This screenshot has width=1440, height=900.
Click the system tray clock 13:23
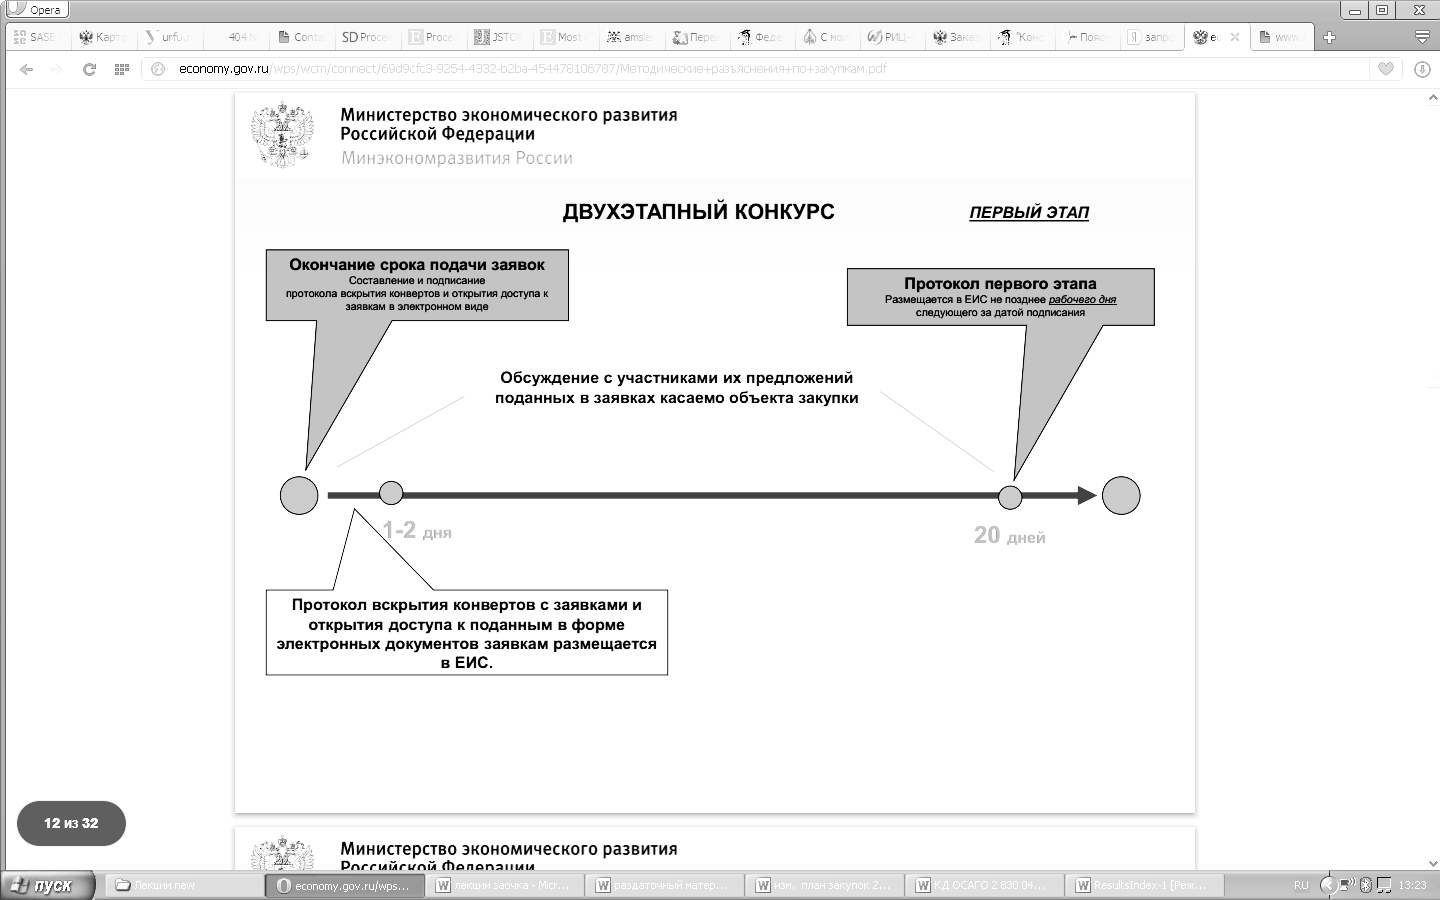[x=1412, y=885]
